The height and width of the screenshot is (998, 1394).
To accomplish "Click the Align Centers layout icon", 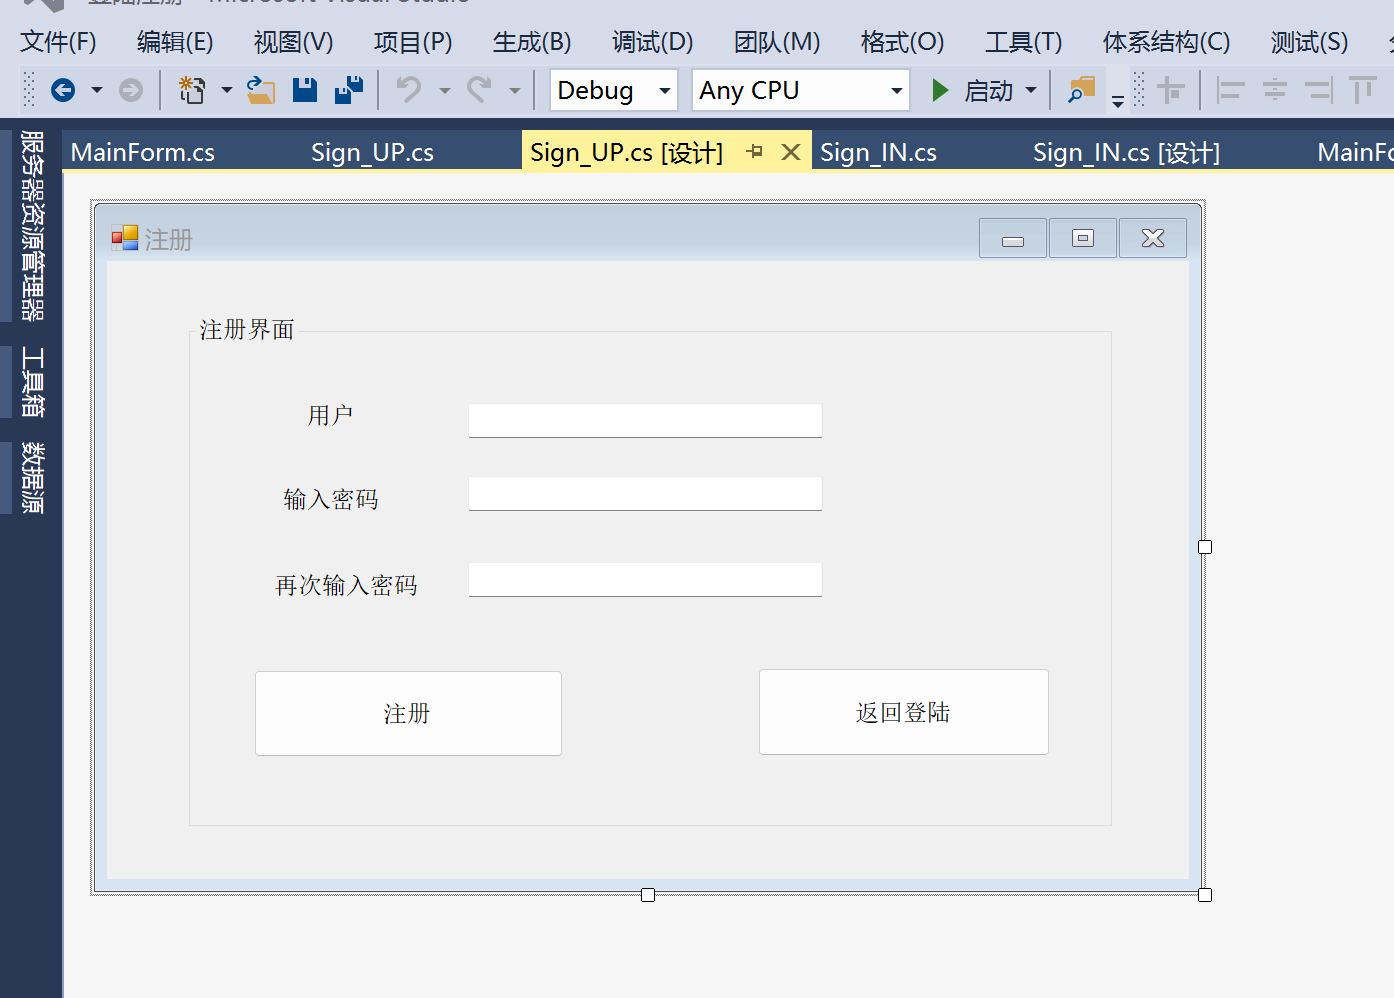I will (1275, 90).
